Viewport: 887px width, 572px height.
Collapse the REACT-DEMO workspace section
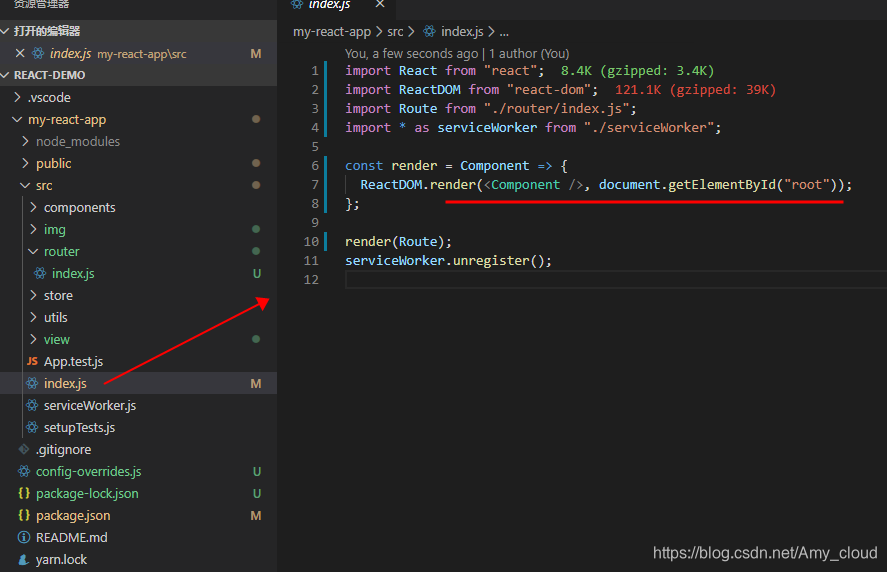tap(5, 75)
